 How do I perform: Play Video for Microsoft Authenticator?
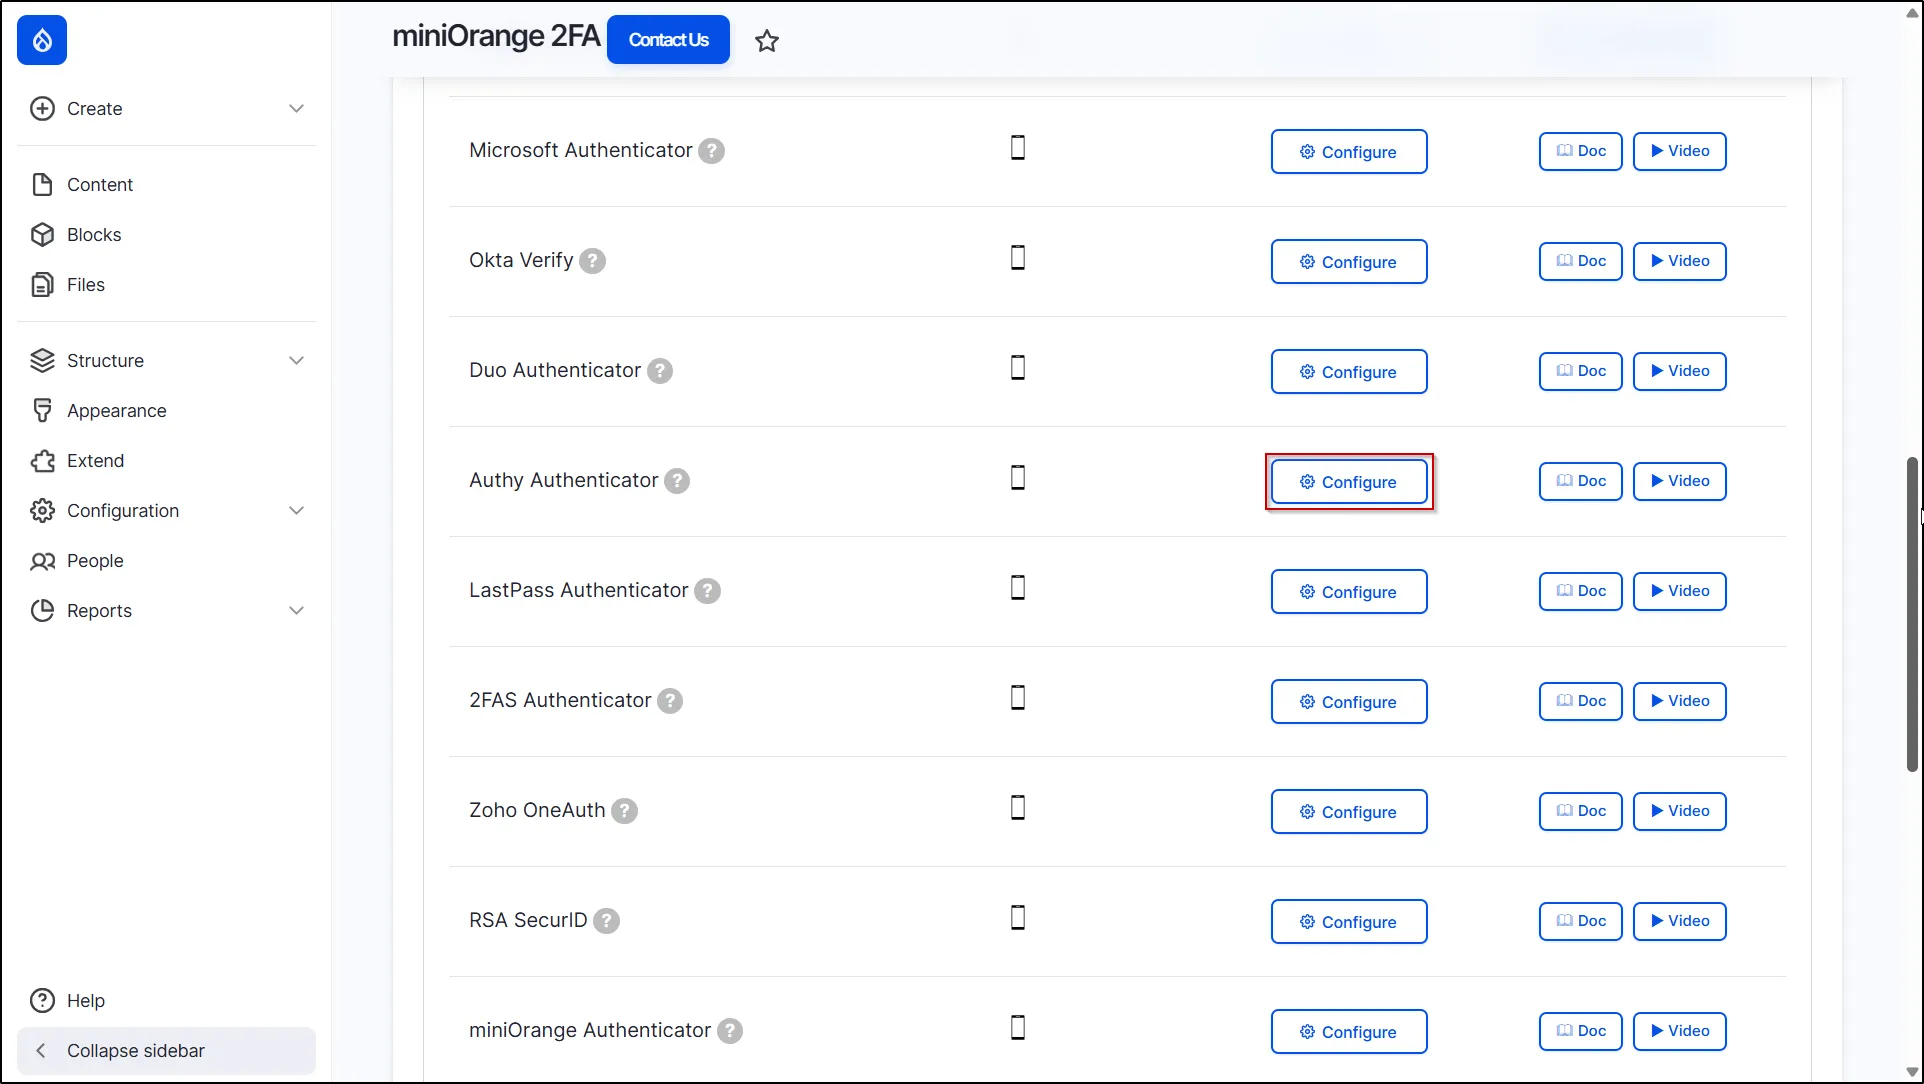pos(1680,151)
